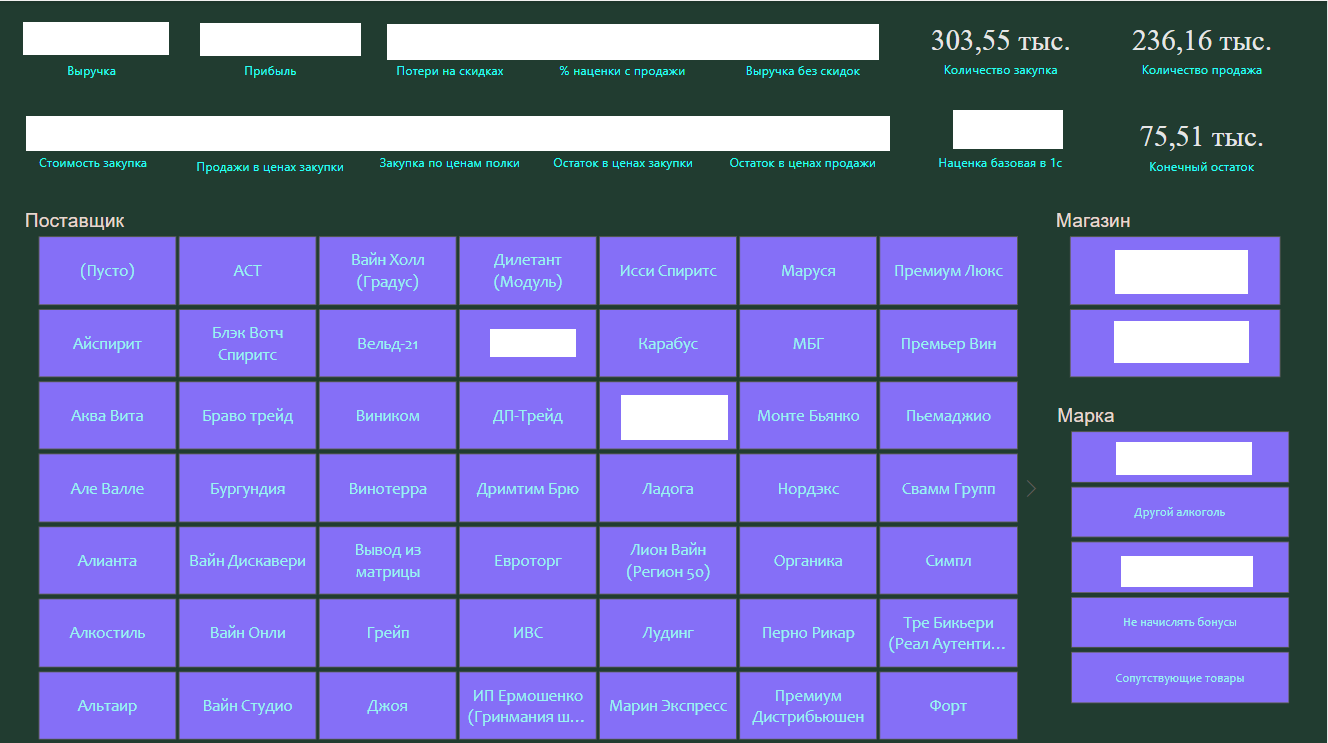Filter by Грейп supplier

388,633
